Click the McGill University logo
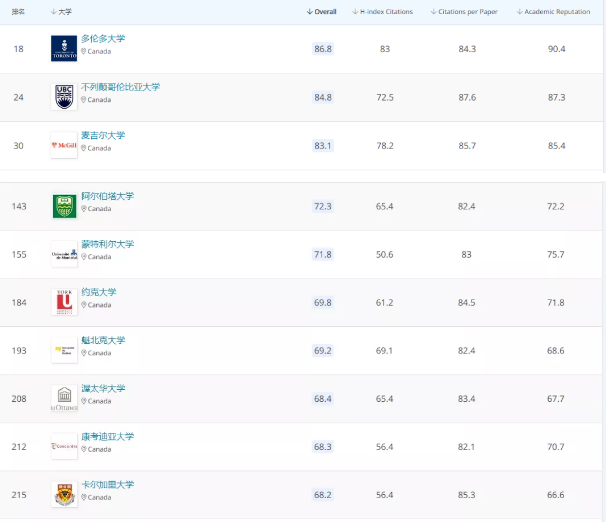The image size is (607, 525). coord(64,146)
